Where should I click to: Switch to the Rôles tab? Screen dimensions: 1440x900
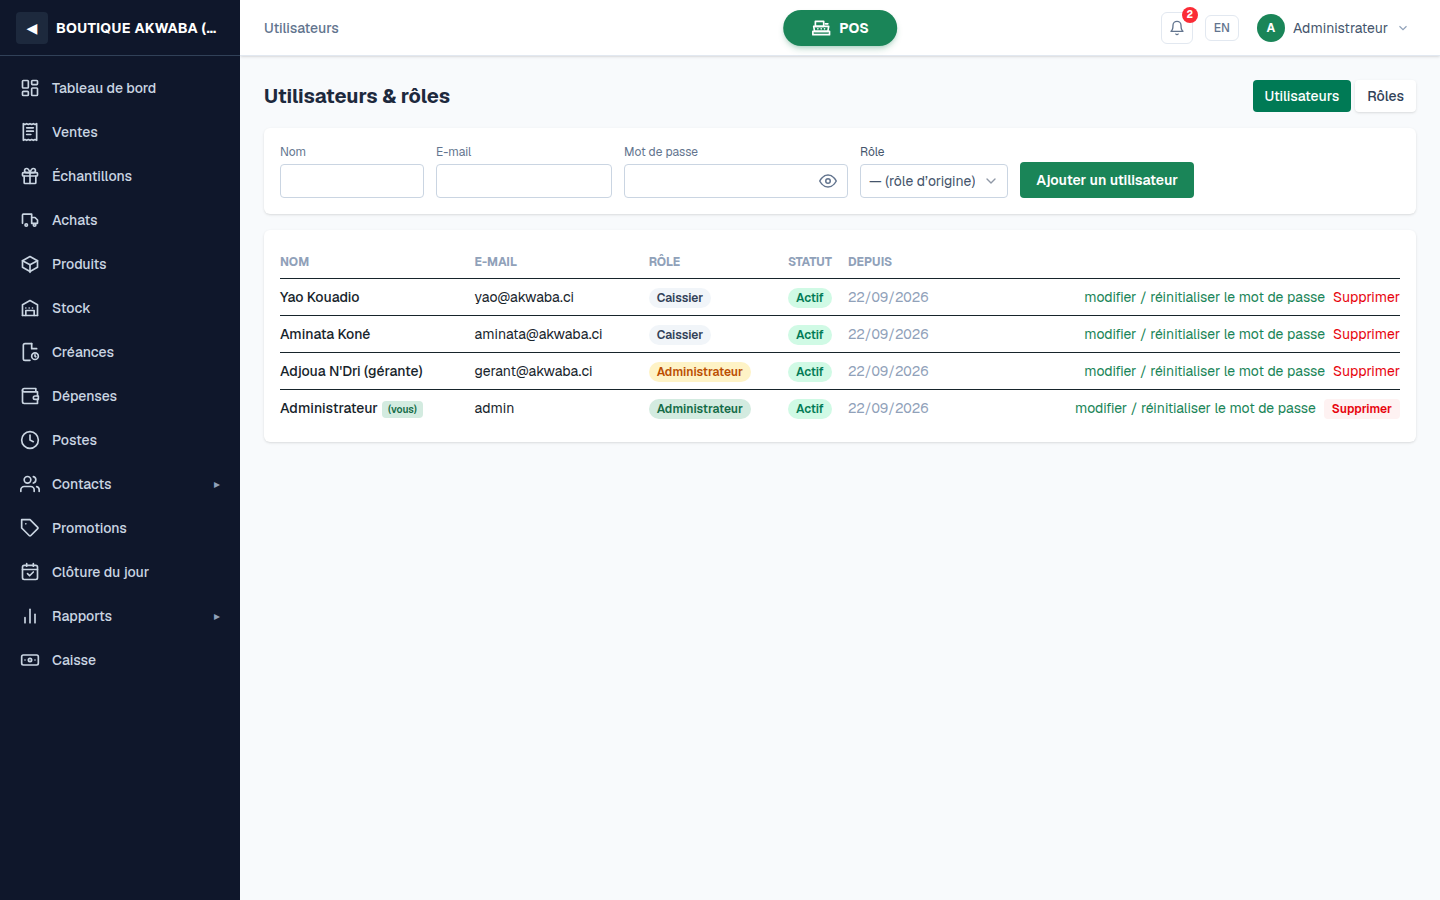click(x=1385, y=96)
